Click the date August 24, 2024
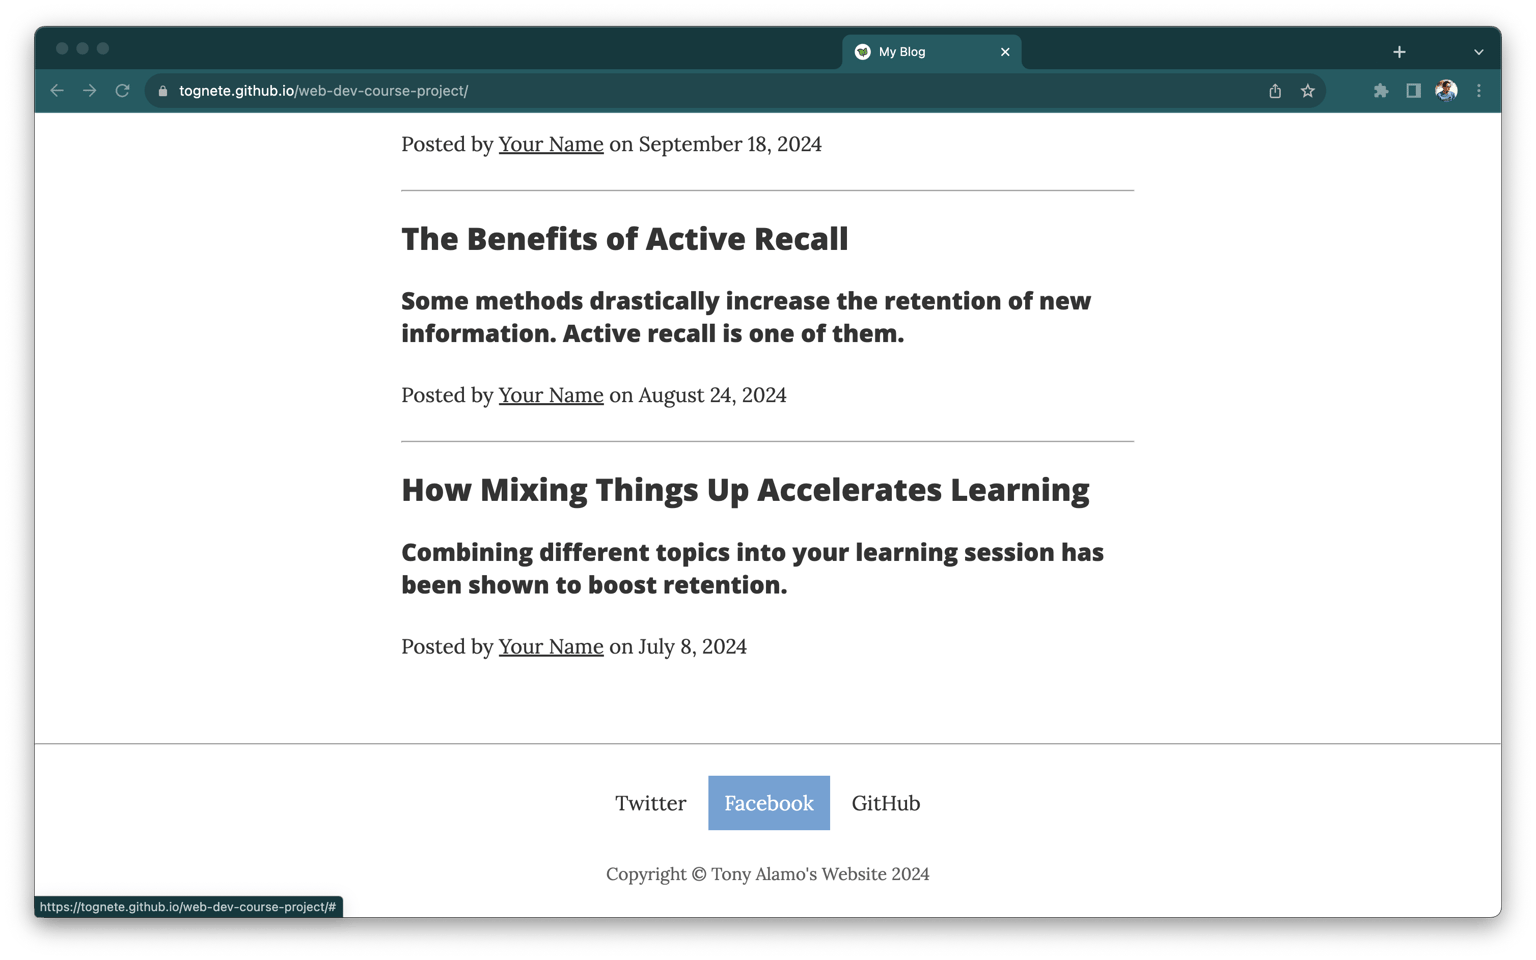Viewport: 1536px width, 960px height. 713,395
